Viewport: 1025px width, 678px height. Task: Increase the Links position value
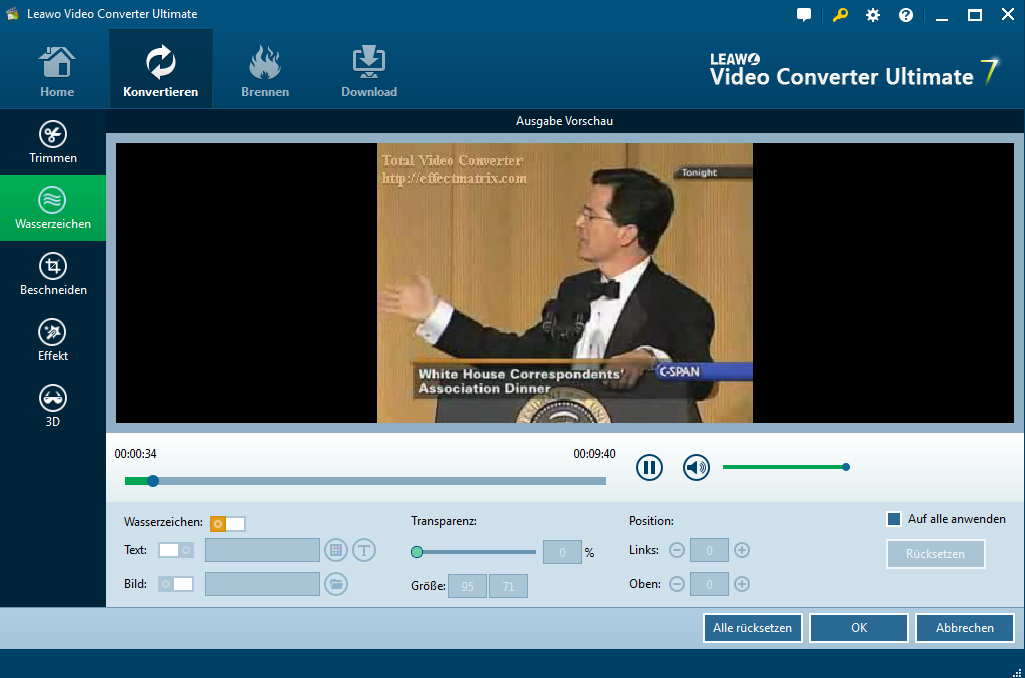pyautogui.click(x=742, y=550)
